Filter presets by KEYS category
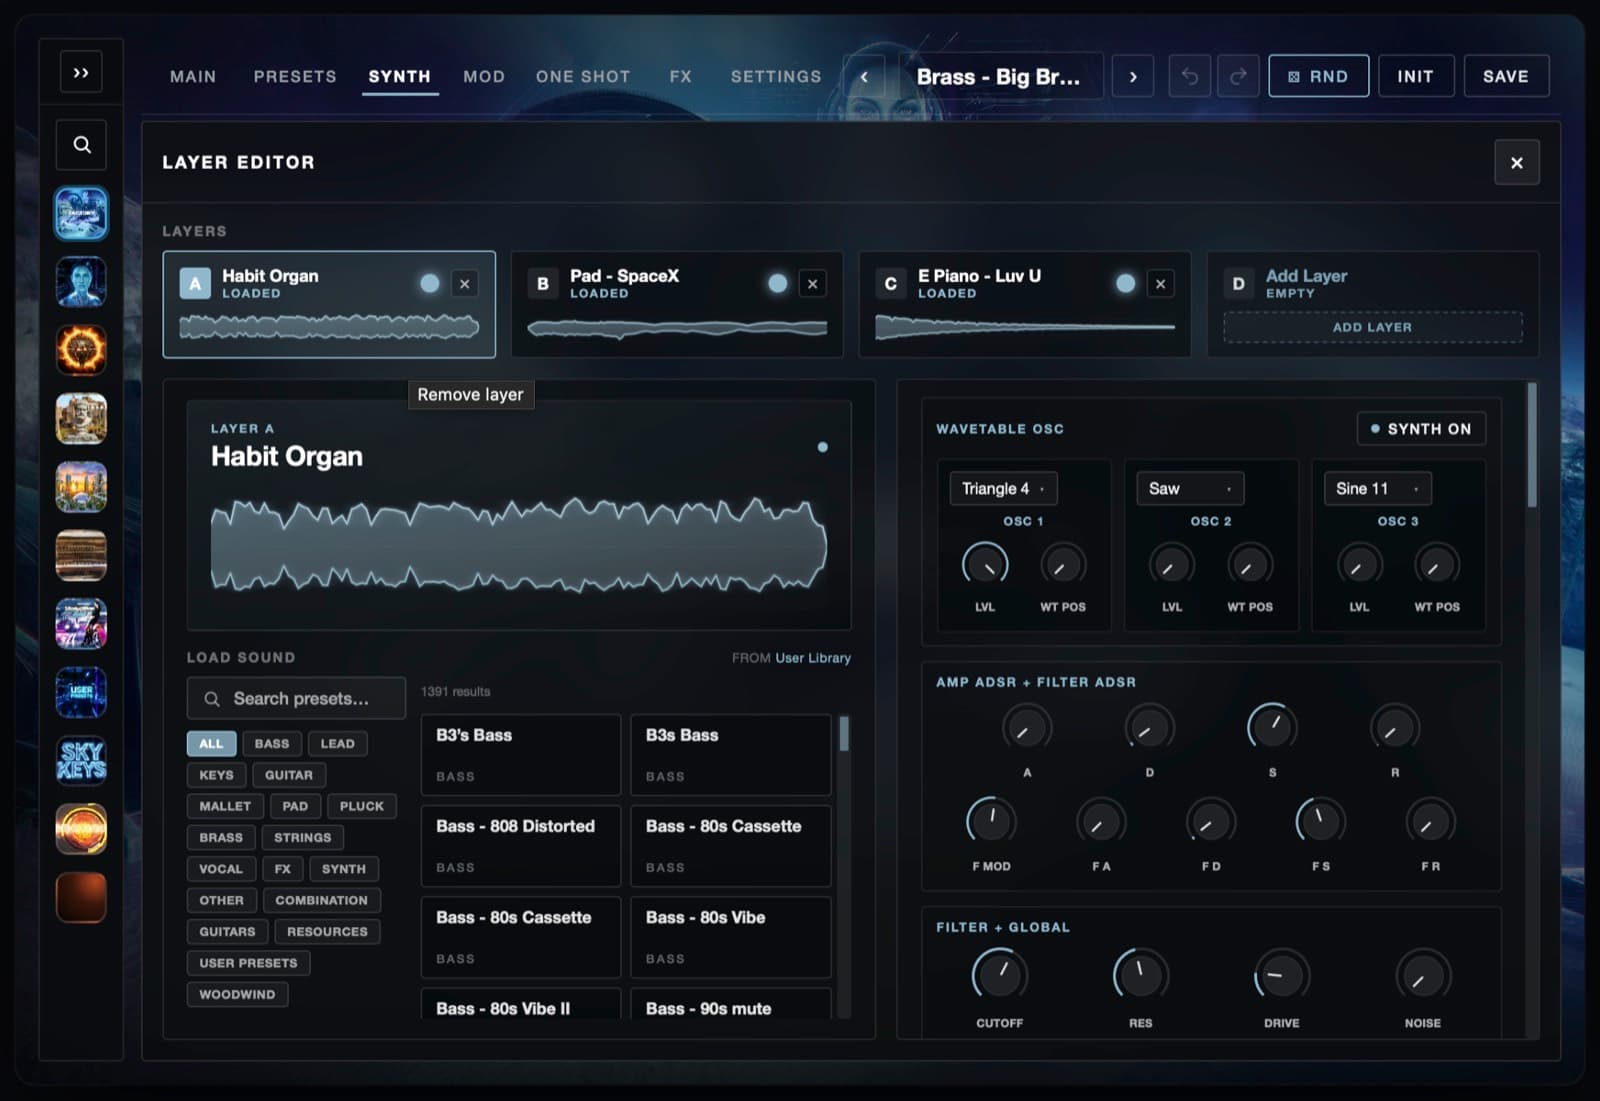This screenshot has height=1101, width=1600. point(216,775)
